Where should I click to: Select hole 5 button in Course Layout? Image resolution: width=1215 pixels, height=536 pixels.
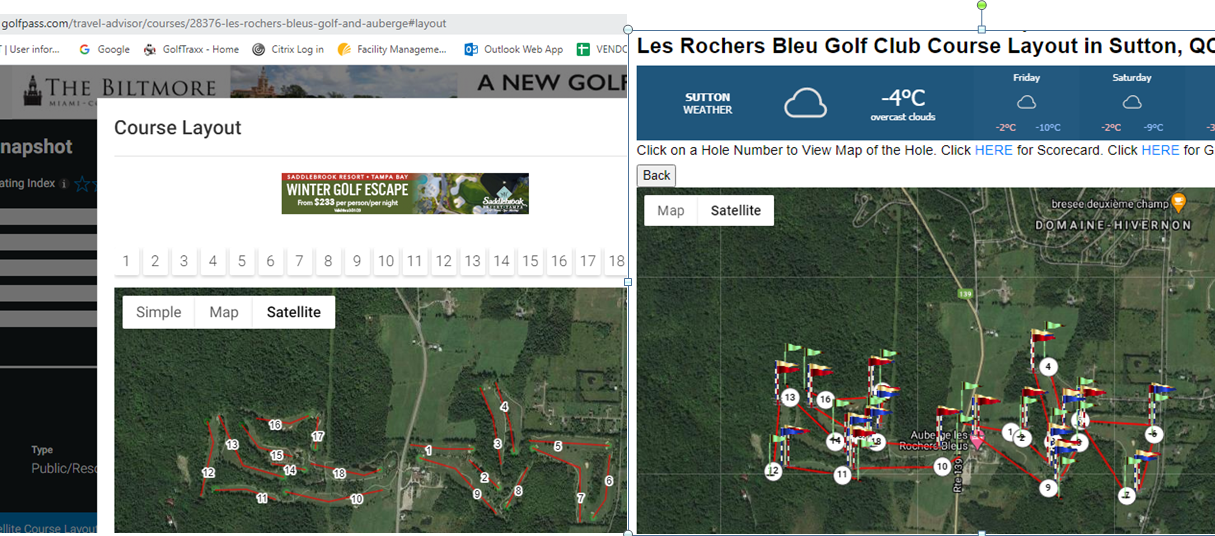[x=242, y=262]
